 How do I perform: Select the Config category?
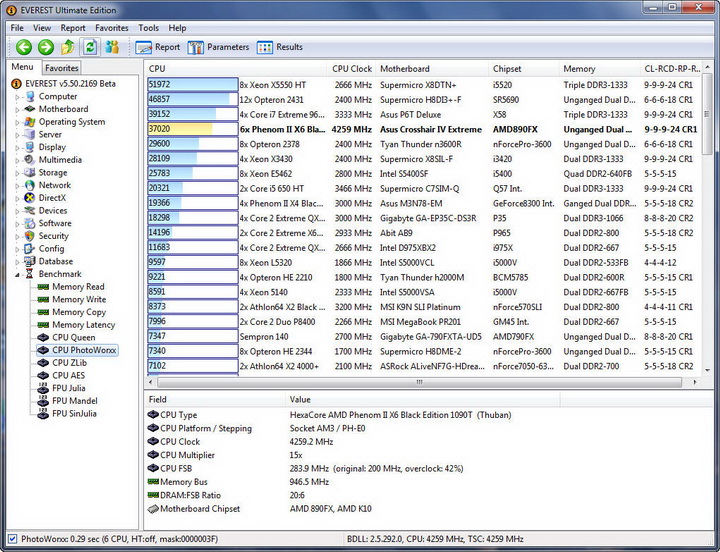51,248
